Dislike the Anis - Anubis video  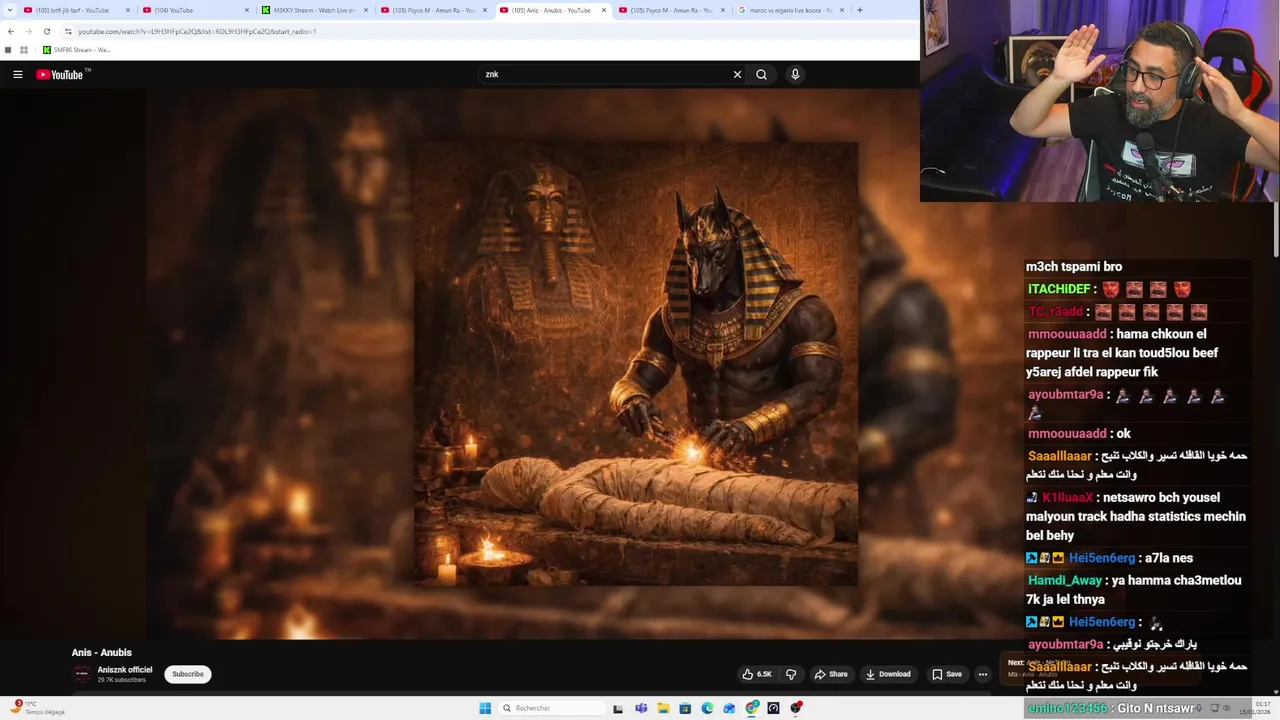point(791,674)
